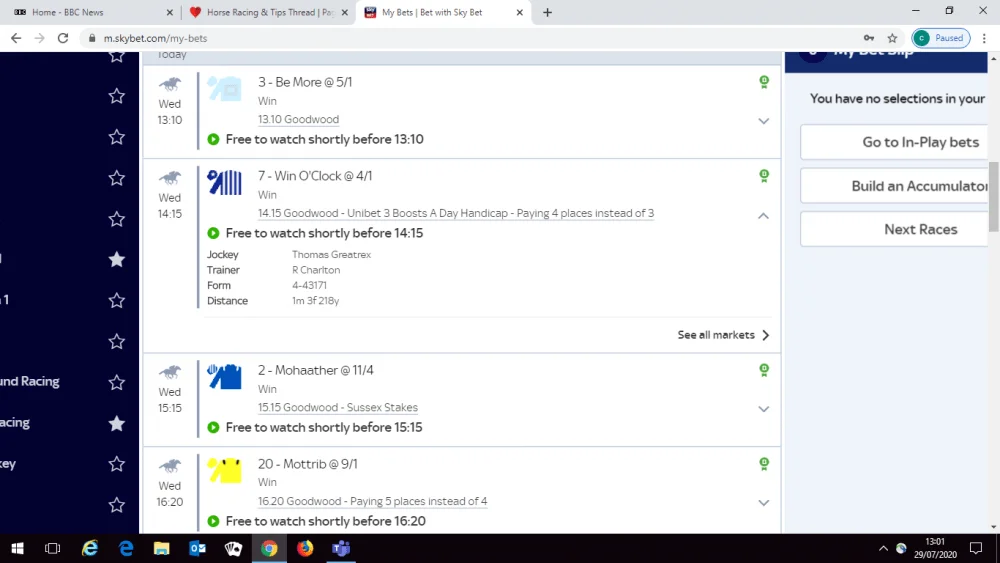
Task: Expand the Mohaather bet details chevron
Action: 763,409
